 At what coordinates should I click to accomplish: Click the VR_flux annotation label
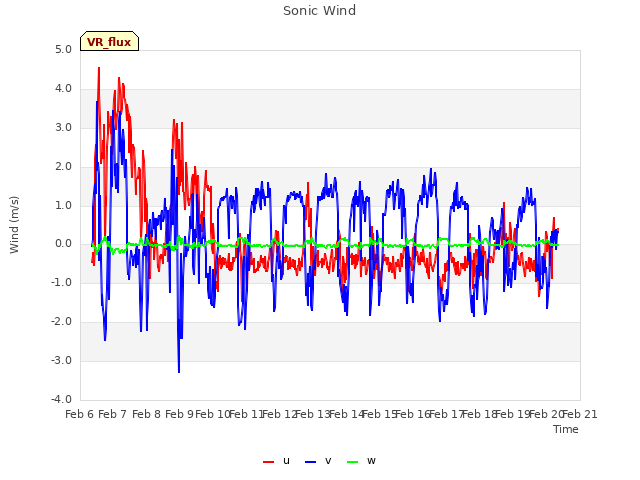click(109, 42)
